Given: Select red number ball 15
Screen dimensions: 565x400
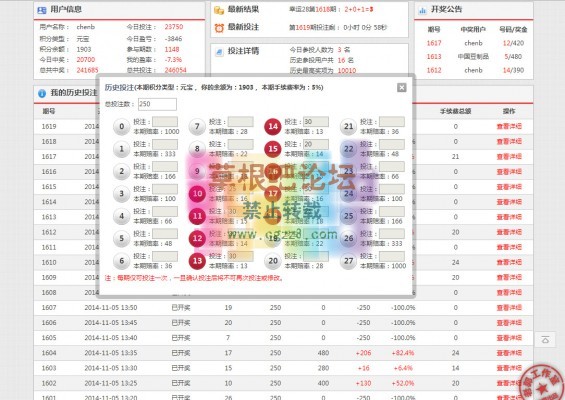Looking at the screenshot, I should [273, 149].
